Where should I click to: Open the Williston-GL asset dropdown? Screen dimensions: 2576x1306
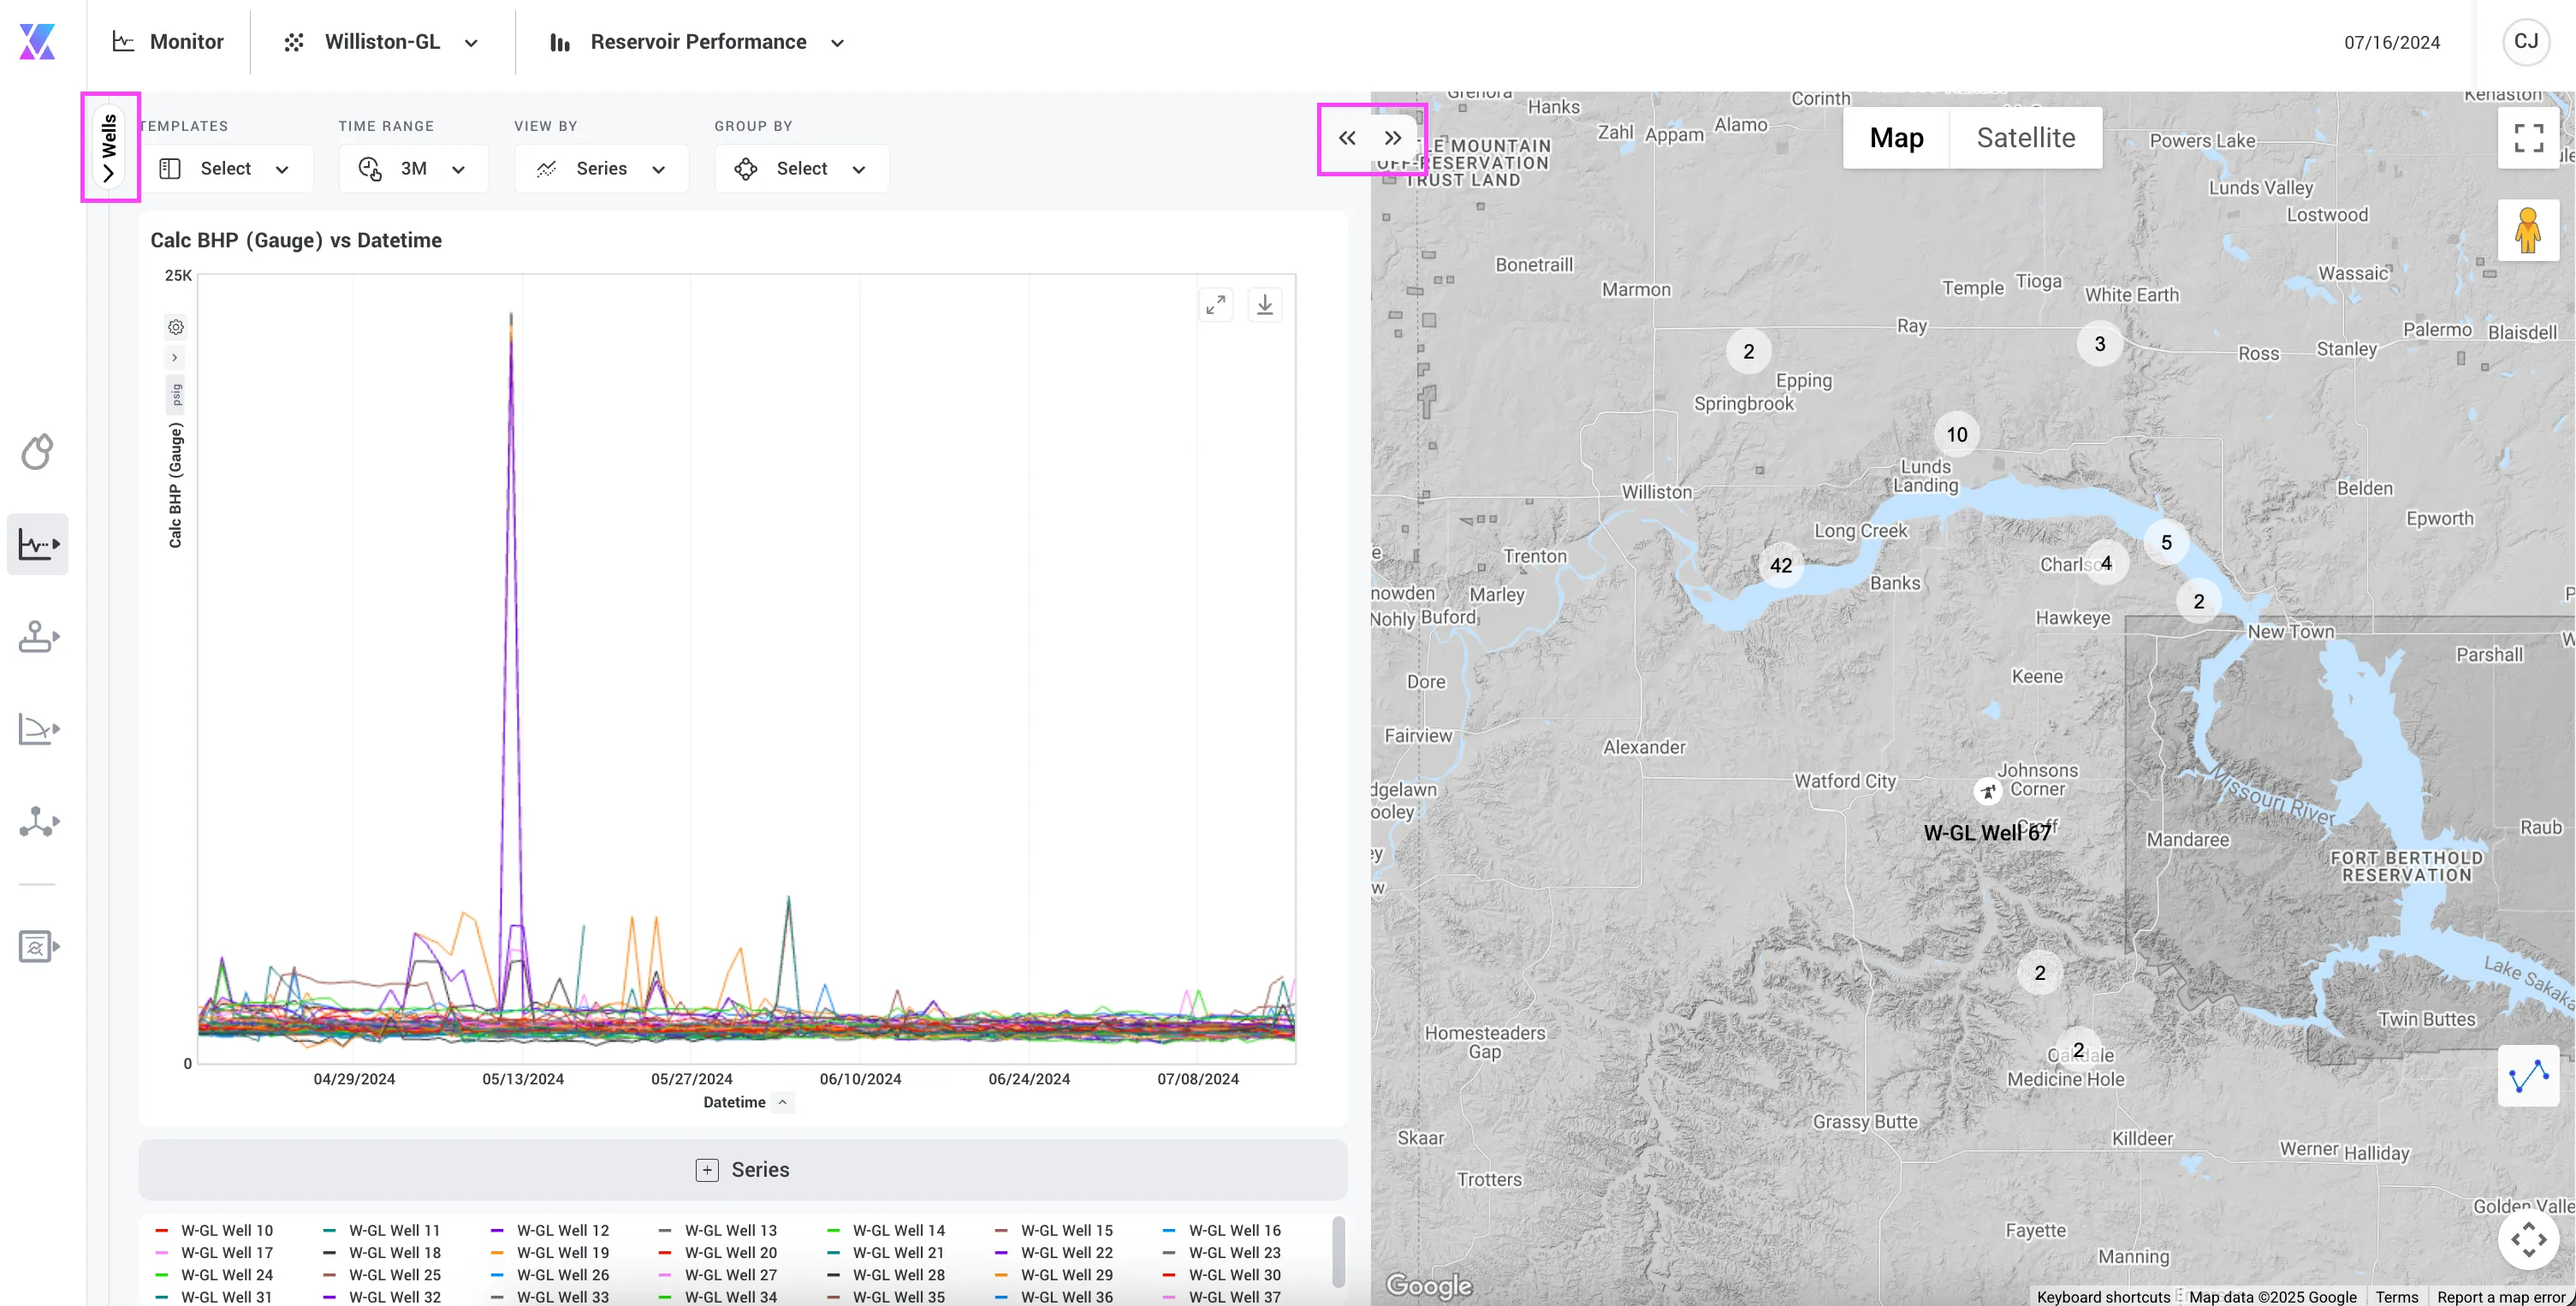pos(382,42)
